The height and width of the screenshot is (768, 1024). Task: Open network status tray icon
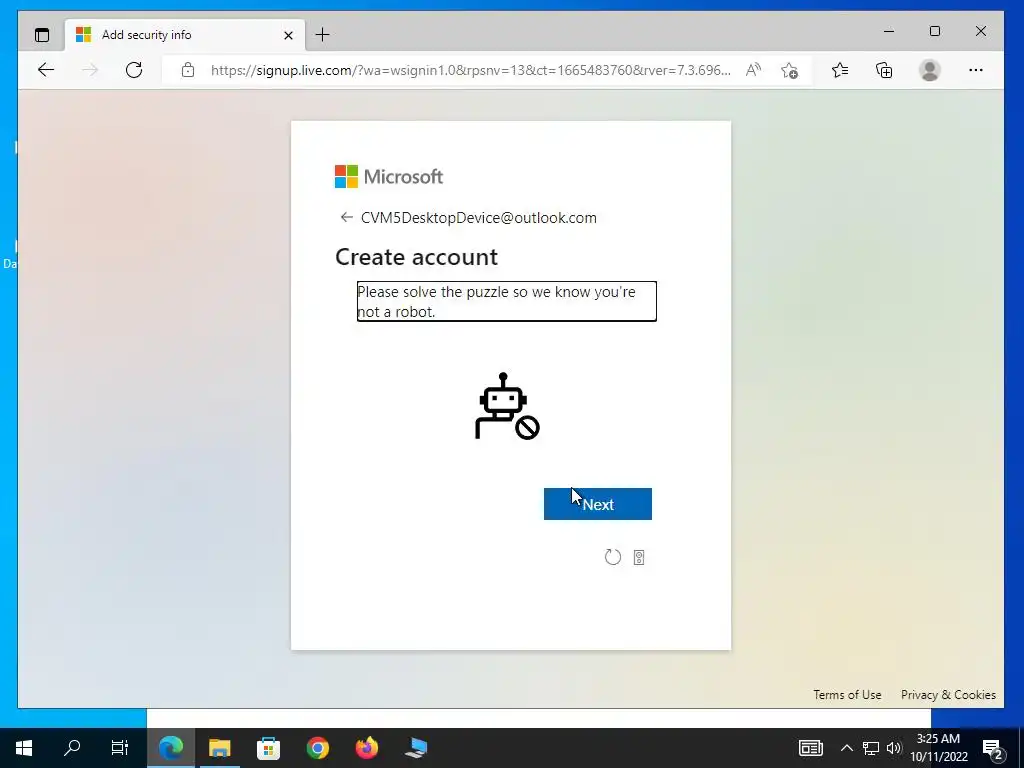[x=871, y=748]
